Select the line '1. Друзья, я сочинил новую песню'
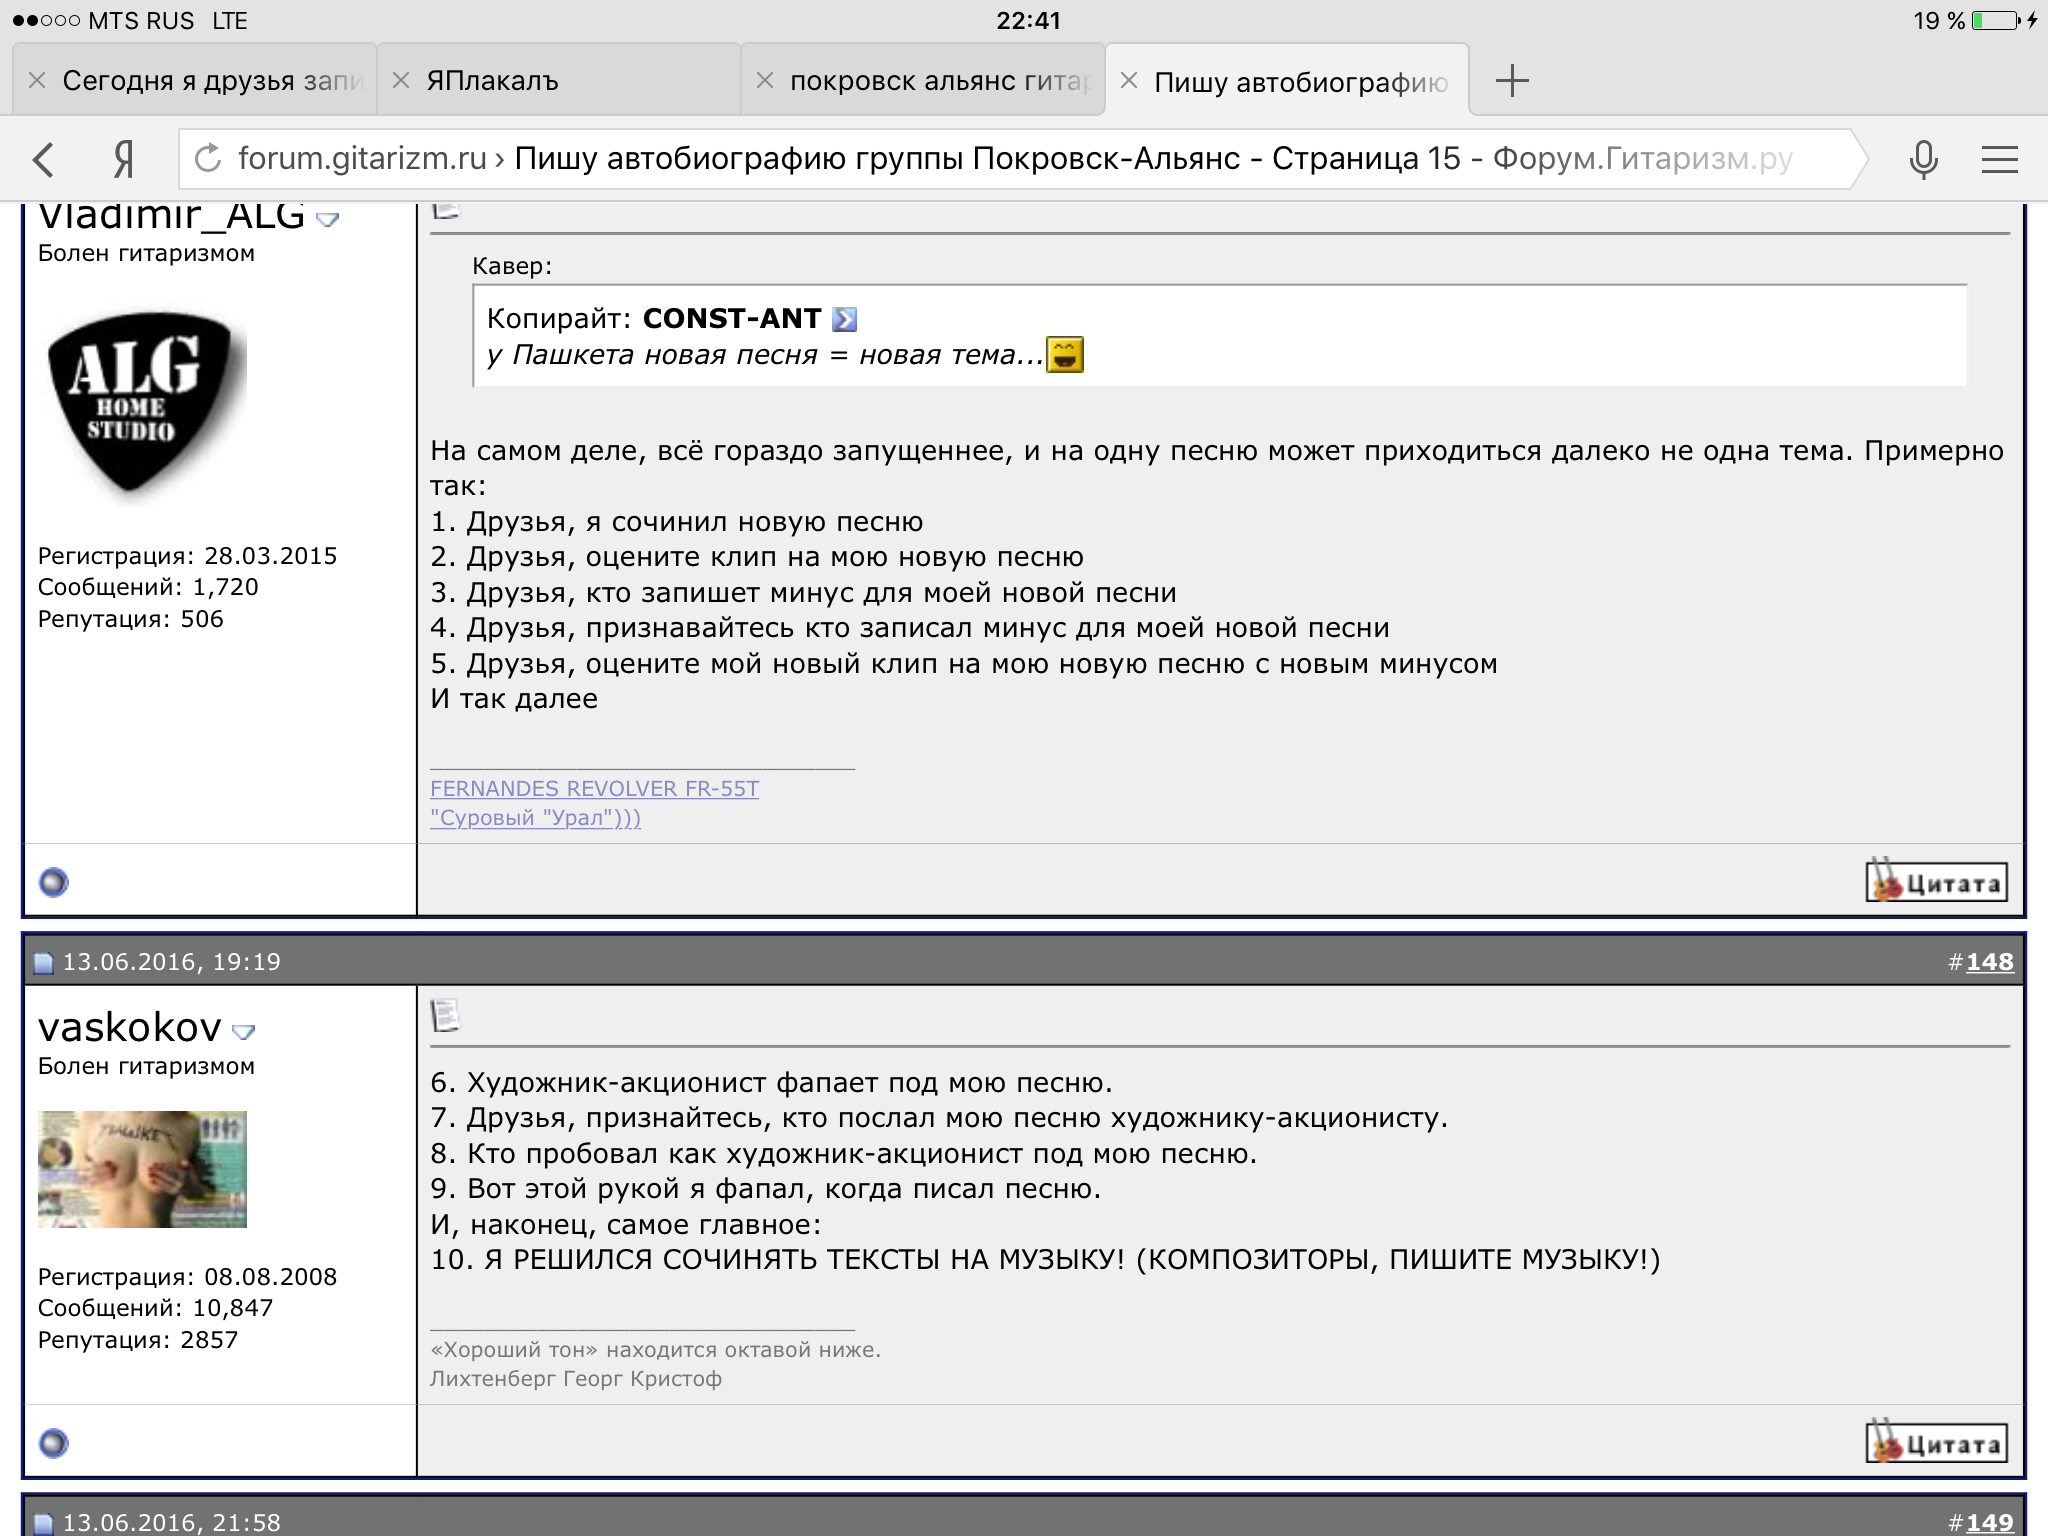 [x=676, y=522]
